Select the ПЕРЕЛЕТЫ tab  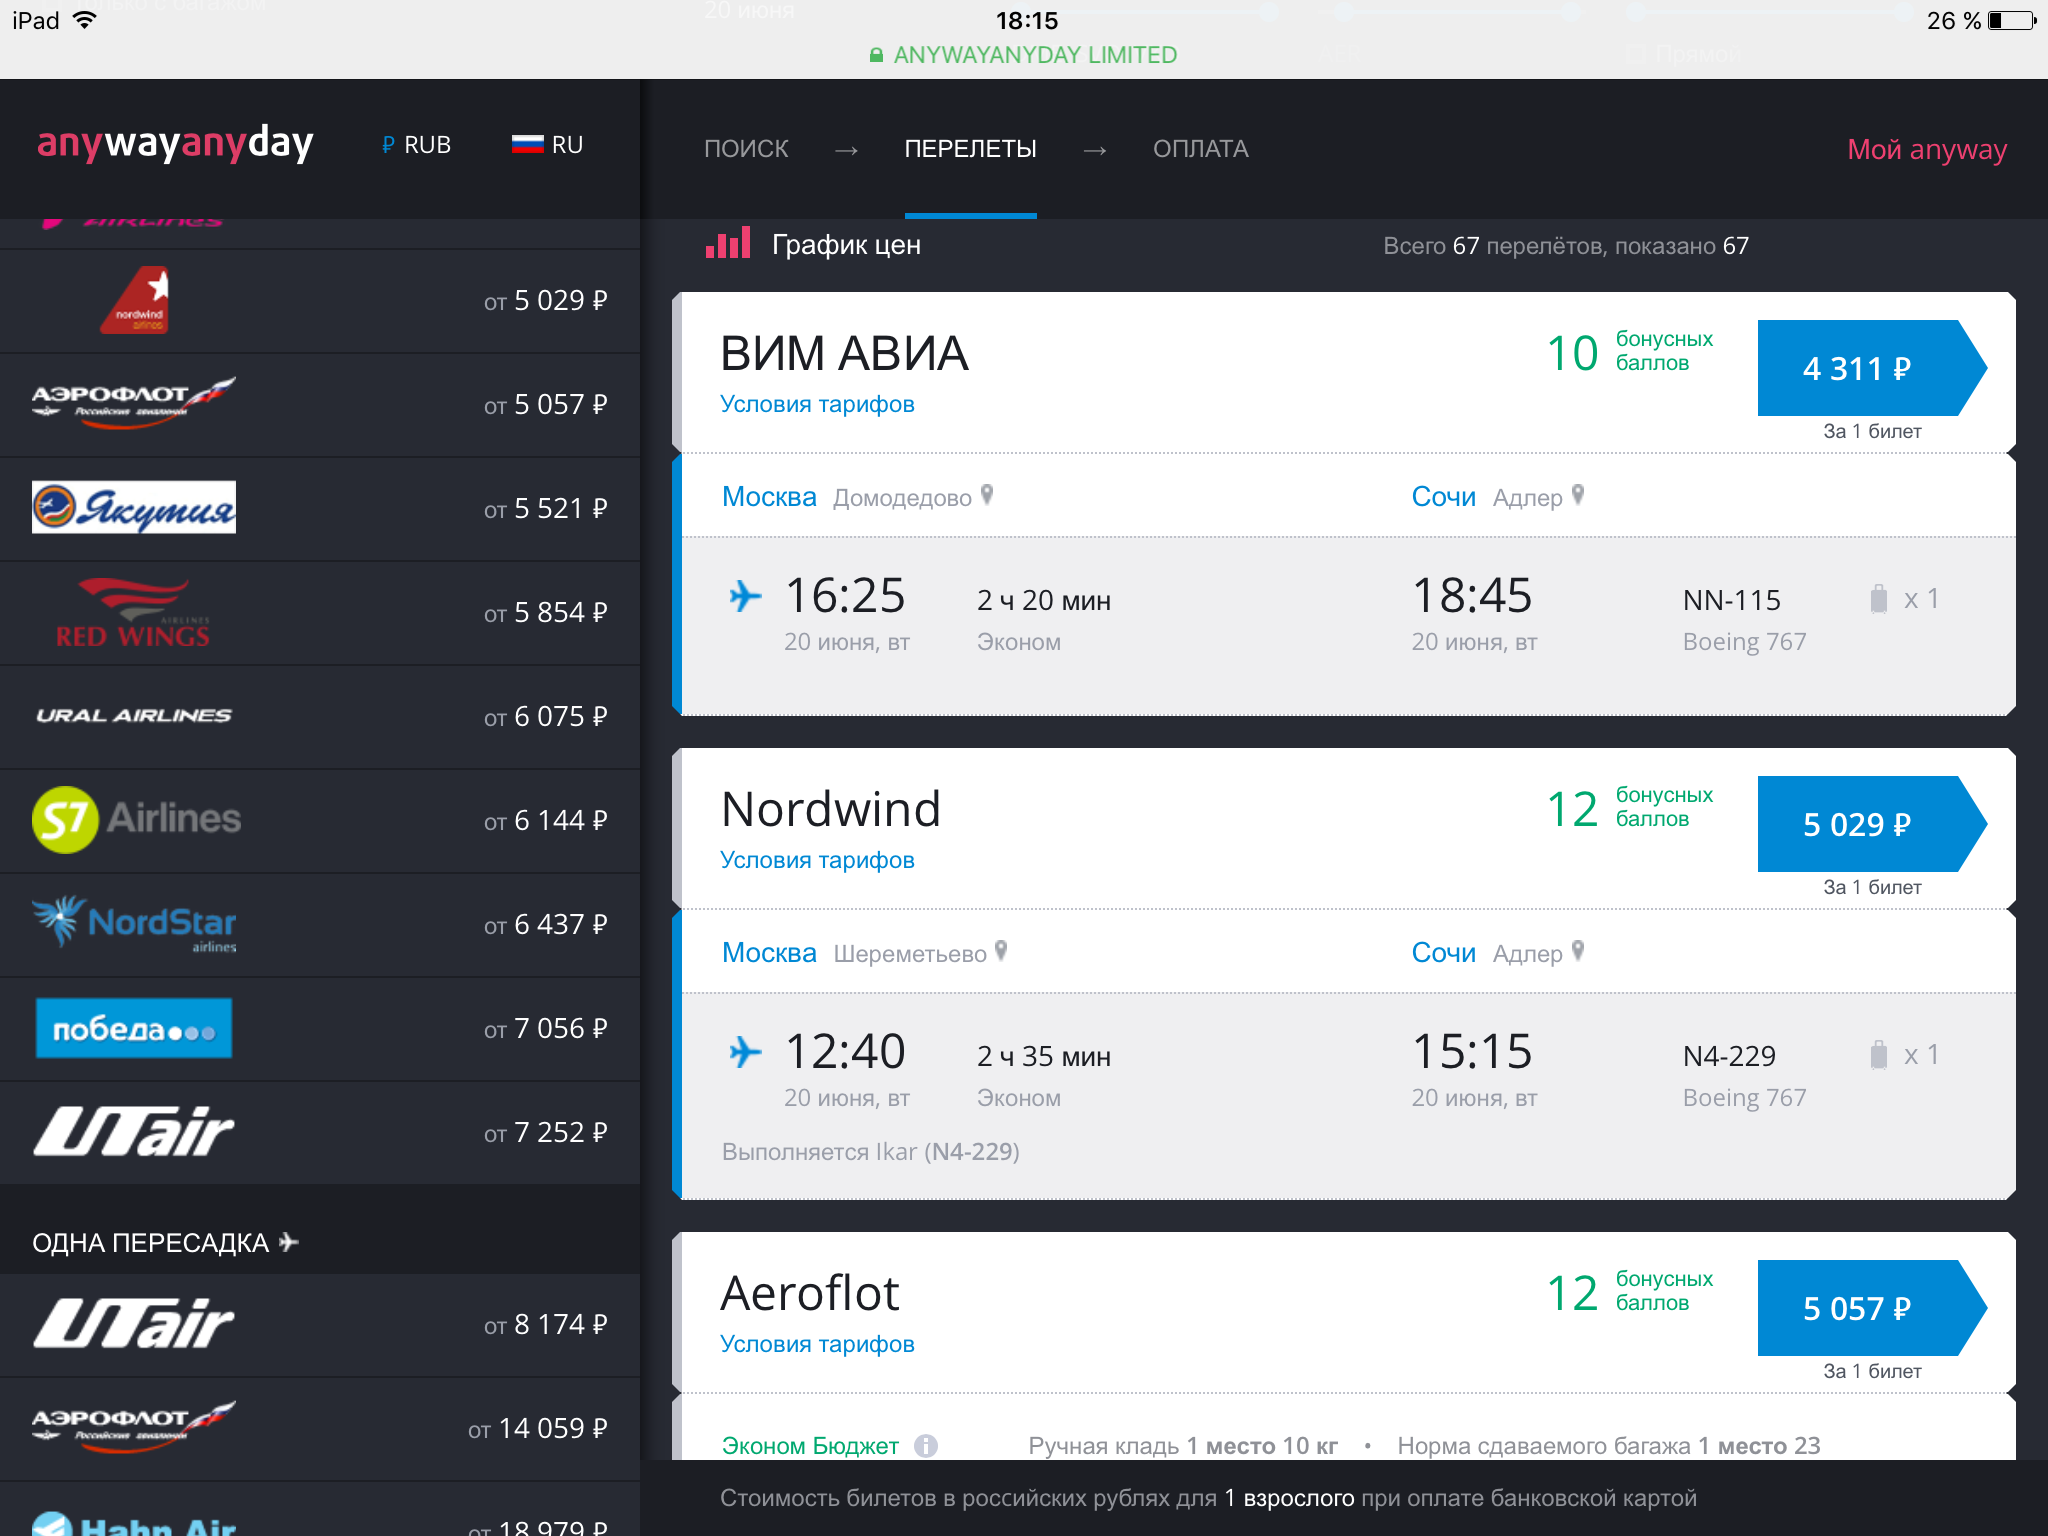(970, 149)
